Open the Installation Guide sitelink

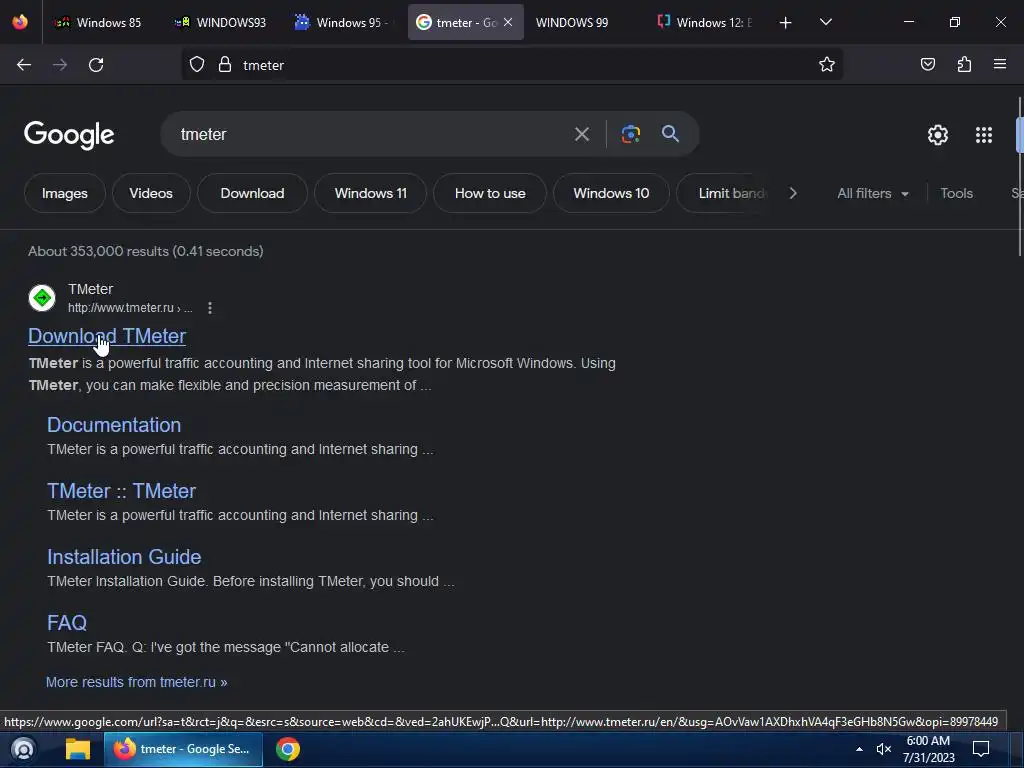point(124,556)
